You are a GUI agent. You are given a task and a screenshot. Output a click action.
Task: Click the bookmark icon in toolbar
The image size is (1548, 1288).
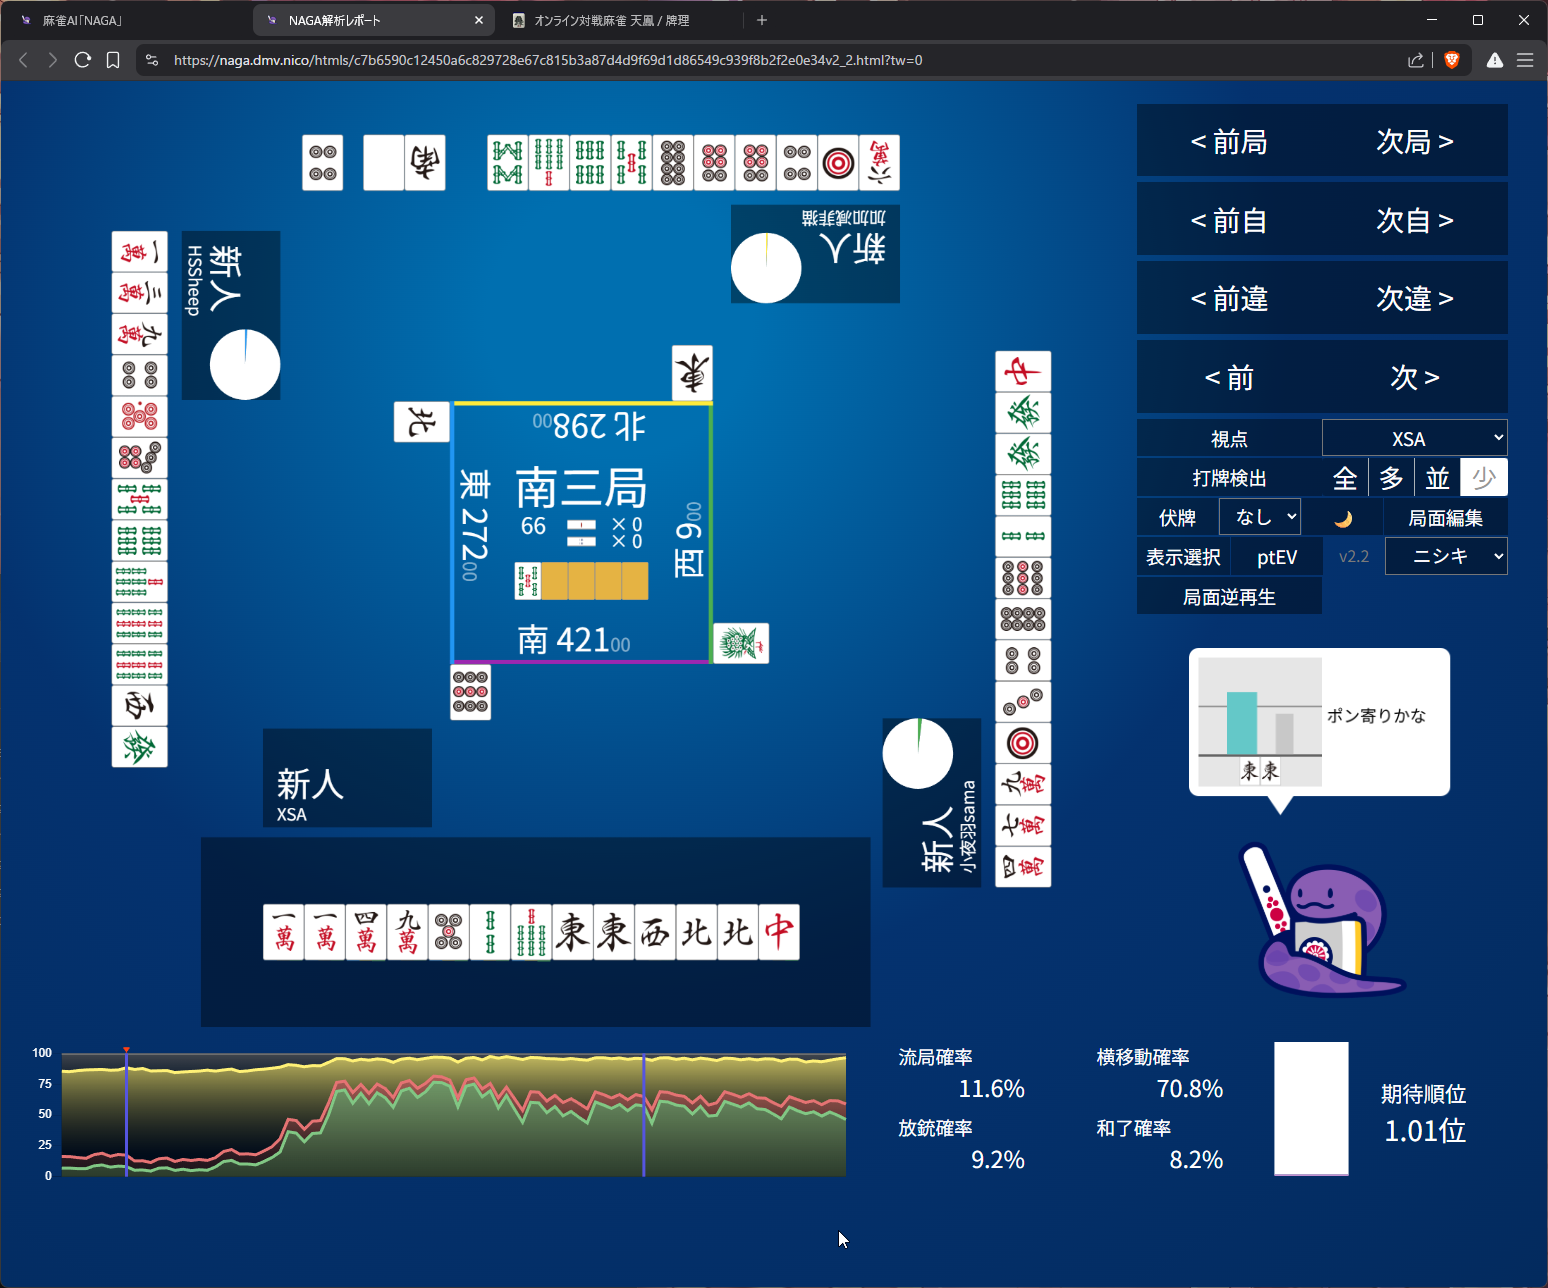pos(113,60)
